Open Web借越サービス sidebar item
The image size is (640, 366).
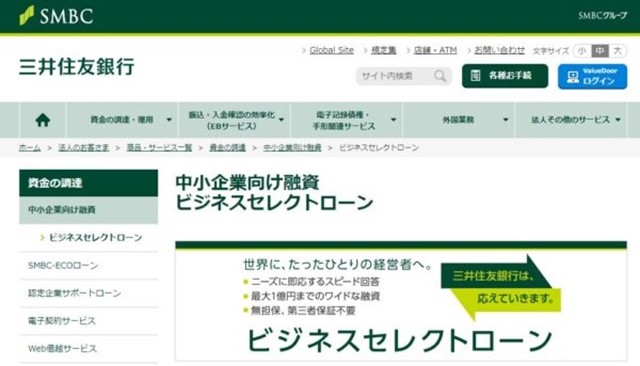tap(89, 349)
